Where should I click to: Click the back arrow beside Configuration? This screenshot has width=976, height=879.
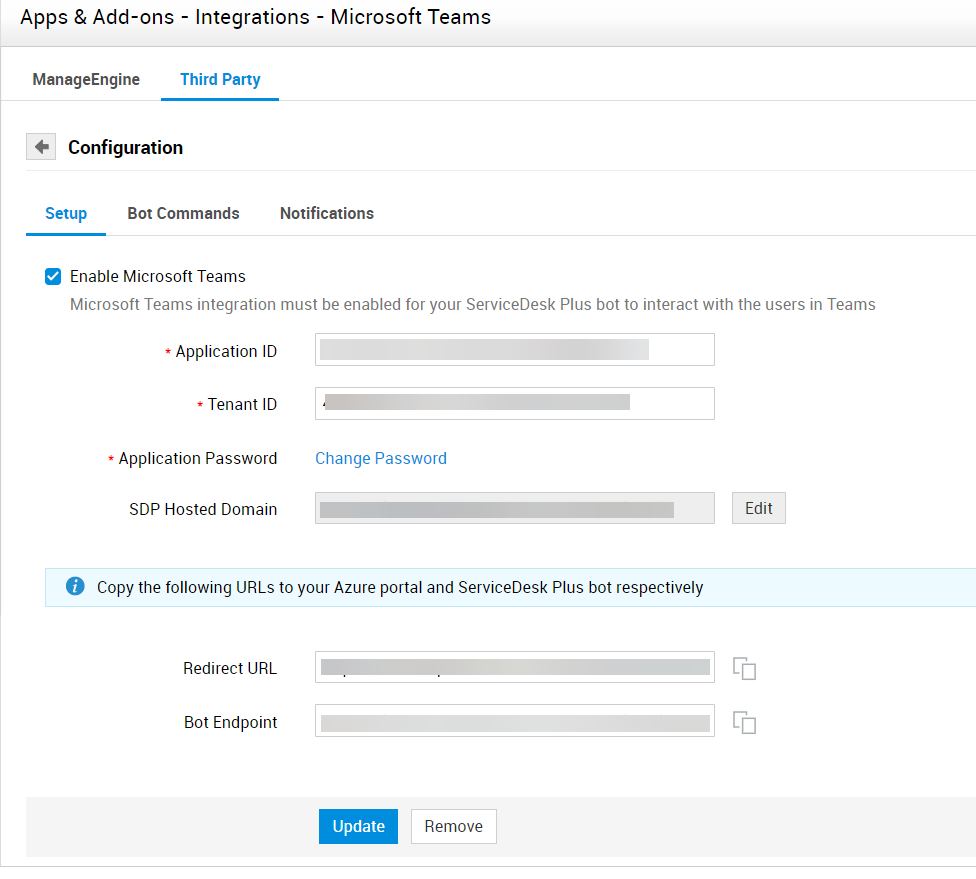pyautogui.click(x=41, y=147)
